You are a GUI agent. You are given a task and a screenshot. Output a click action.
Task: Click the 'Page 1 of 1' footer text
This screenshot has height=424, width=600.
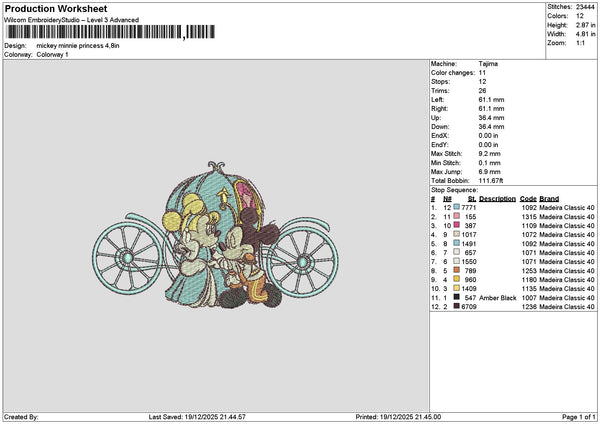pyautogui.click(x=579, y=417)
